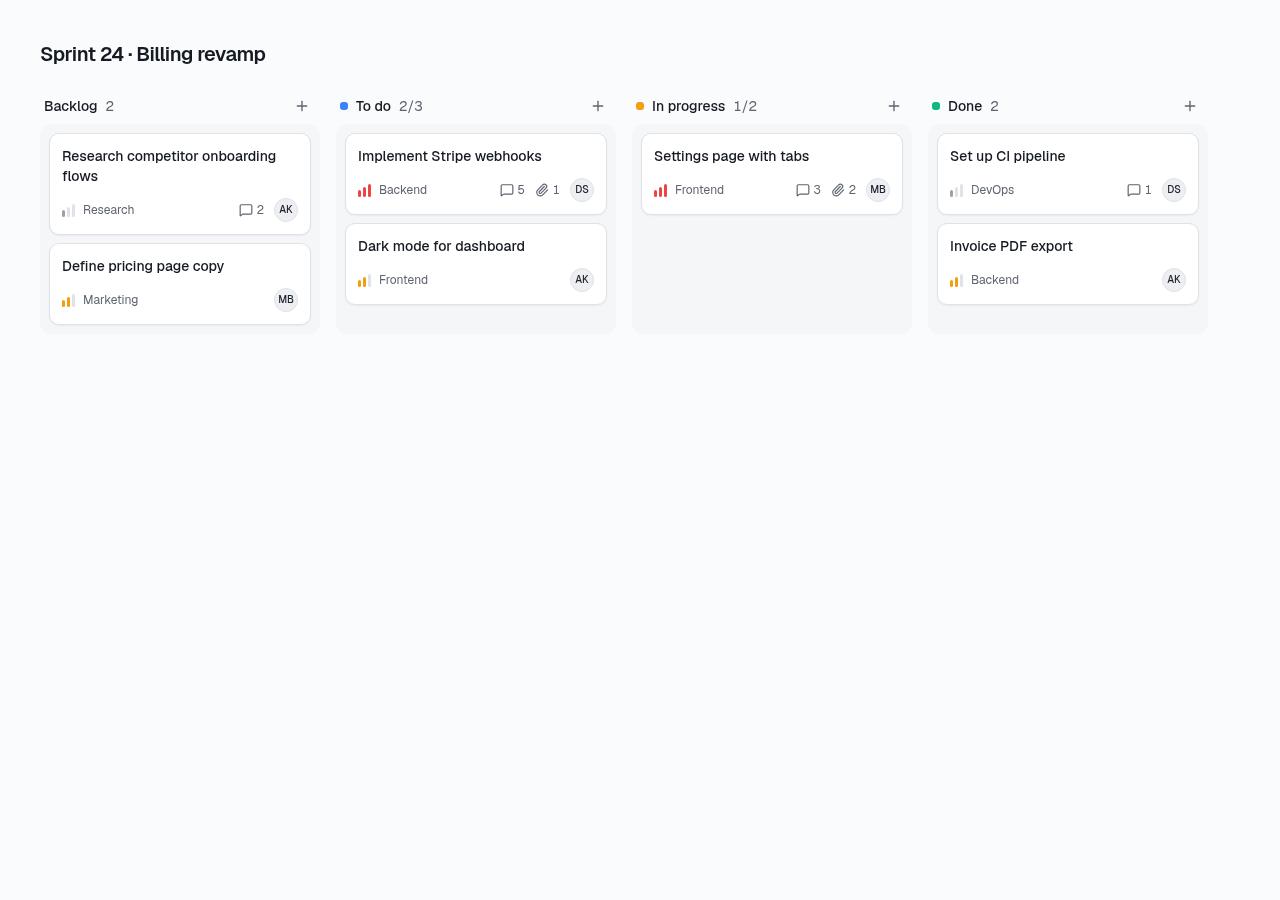Add a card to the Done column
The image size is (1280, 900).
(1190, 106)
